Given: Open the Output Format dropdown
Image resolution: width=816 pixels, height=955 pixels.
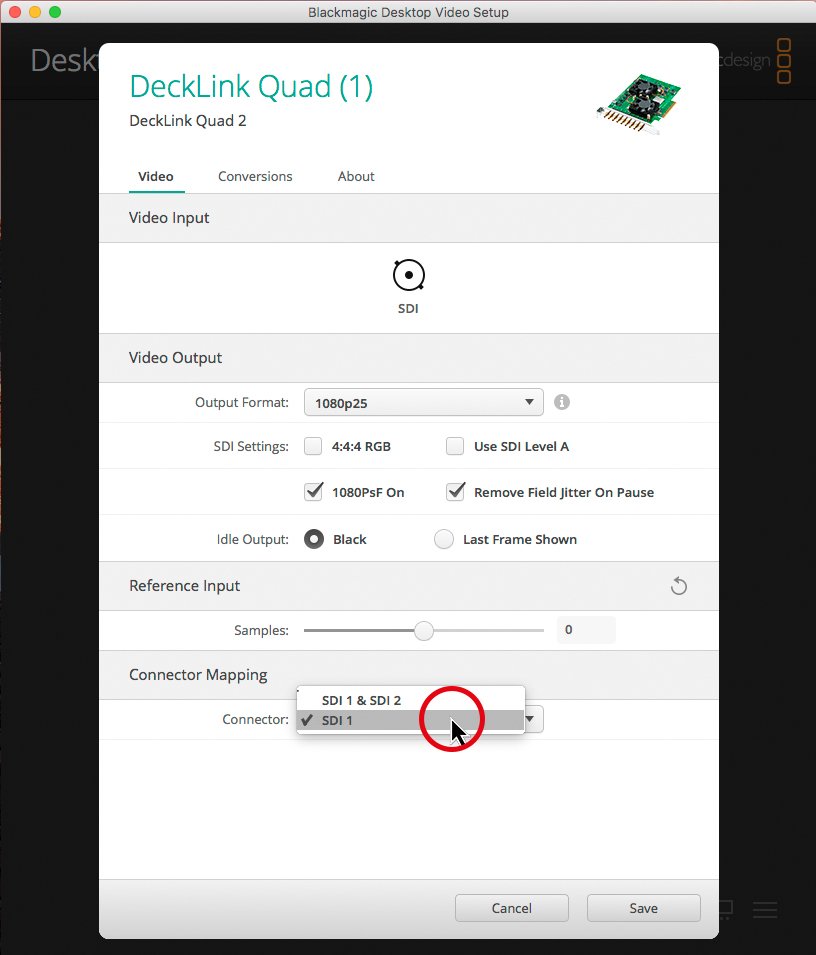Looking at the screenshot, I should pos(424,403).
